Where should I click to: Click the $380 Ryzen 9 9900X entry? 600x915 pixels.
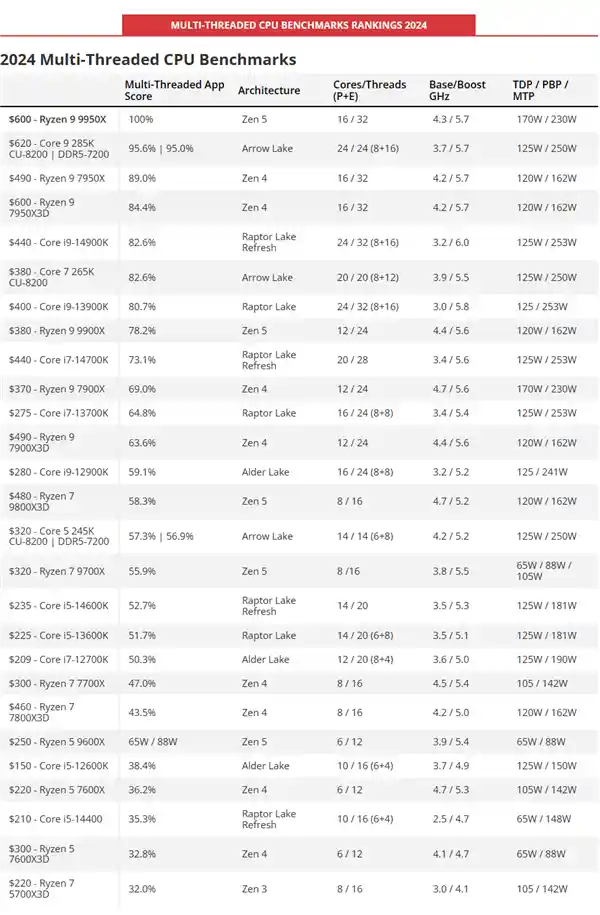(x=59, y=331)
